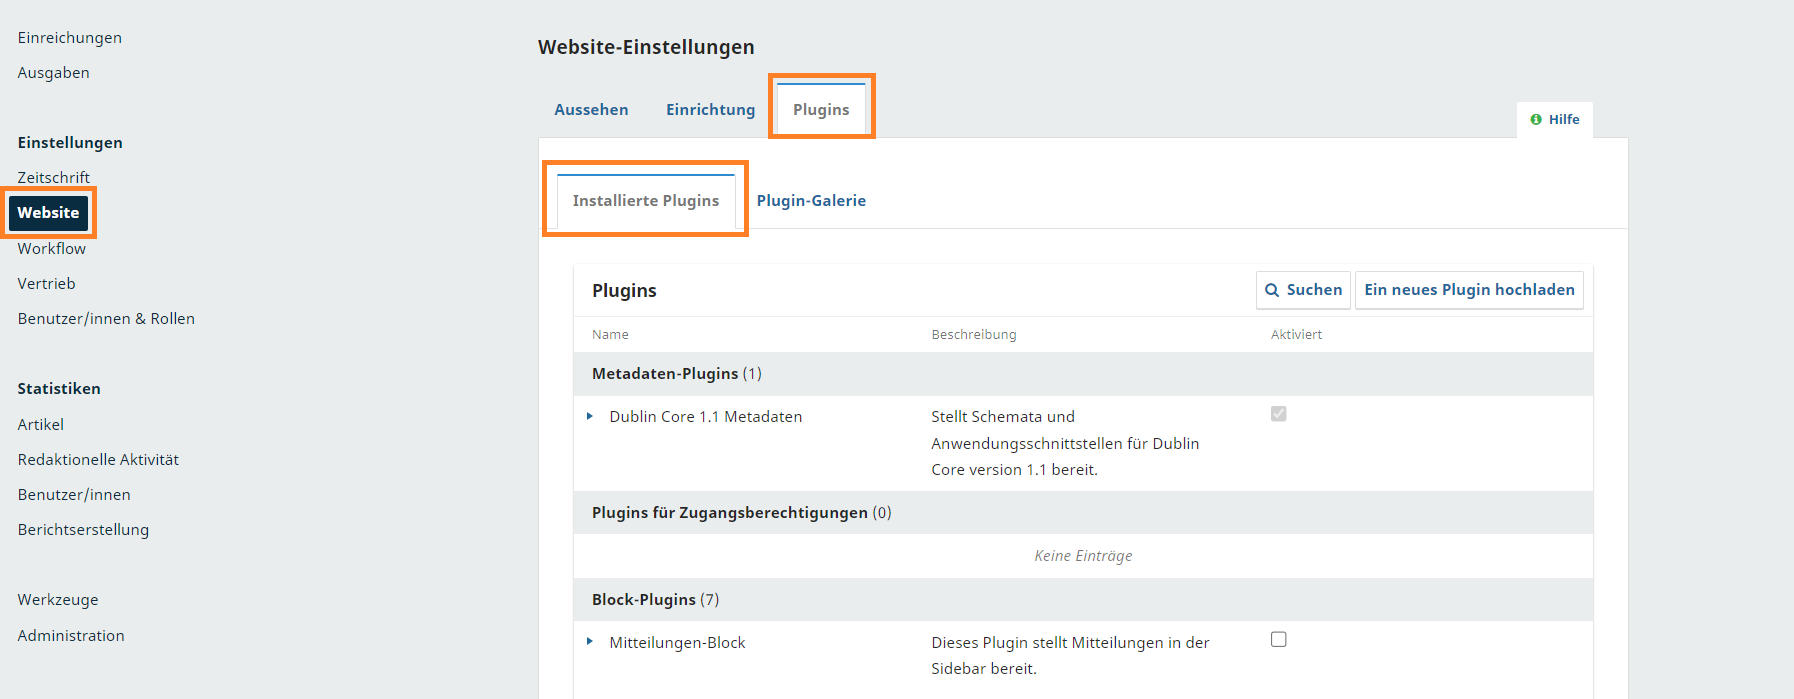Switch to the Aussehen tab

[591, 110]
